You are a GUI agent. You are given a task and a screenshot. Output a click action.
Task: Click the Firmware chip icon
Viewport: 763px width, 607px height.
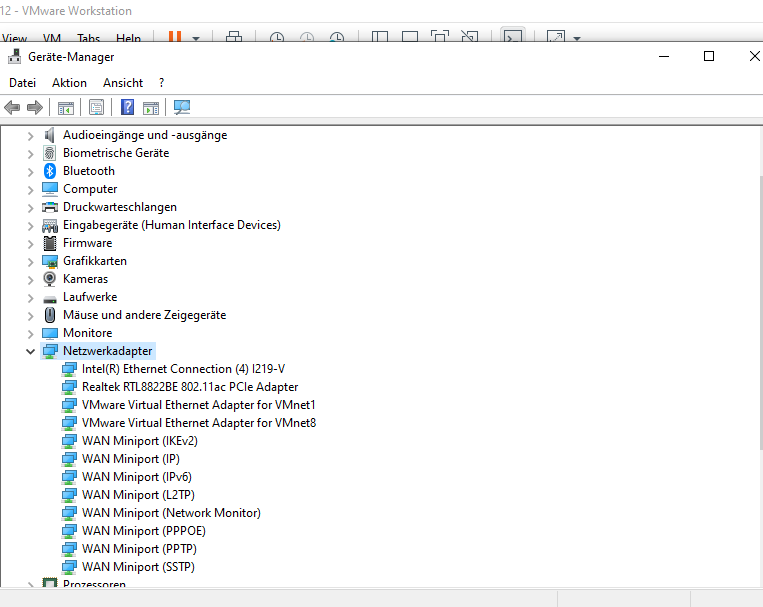click(x=50, y=243)
